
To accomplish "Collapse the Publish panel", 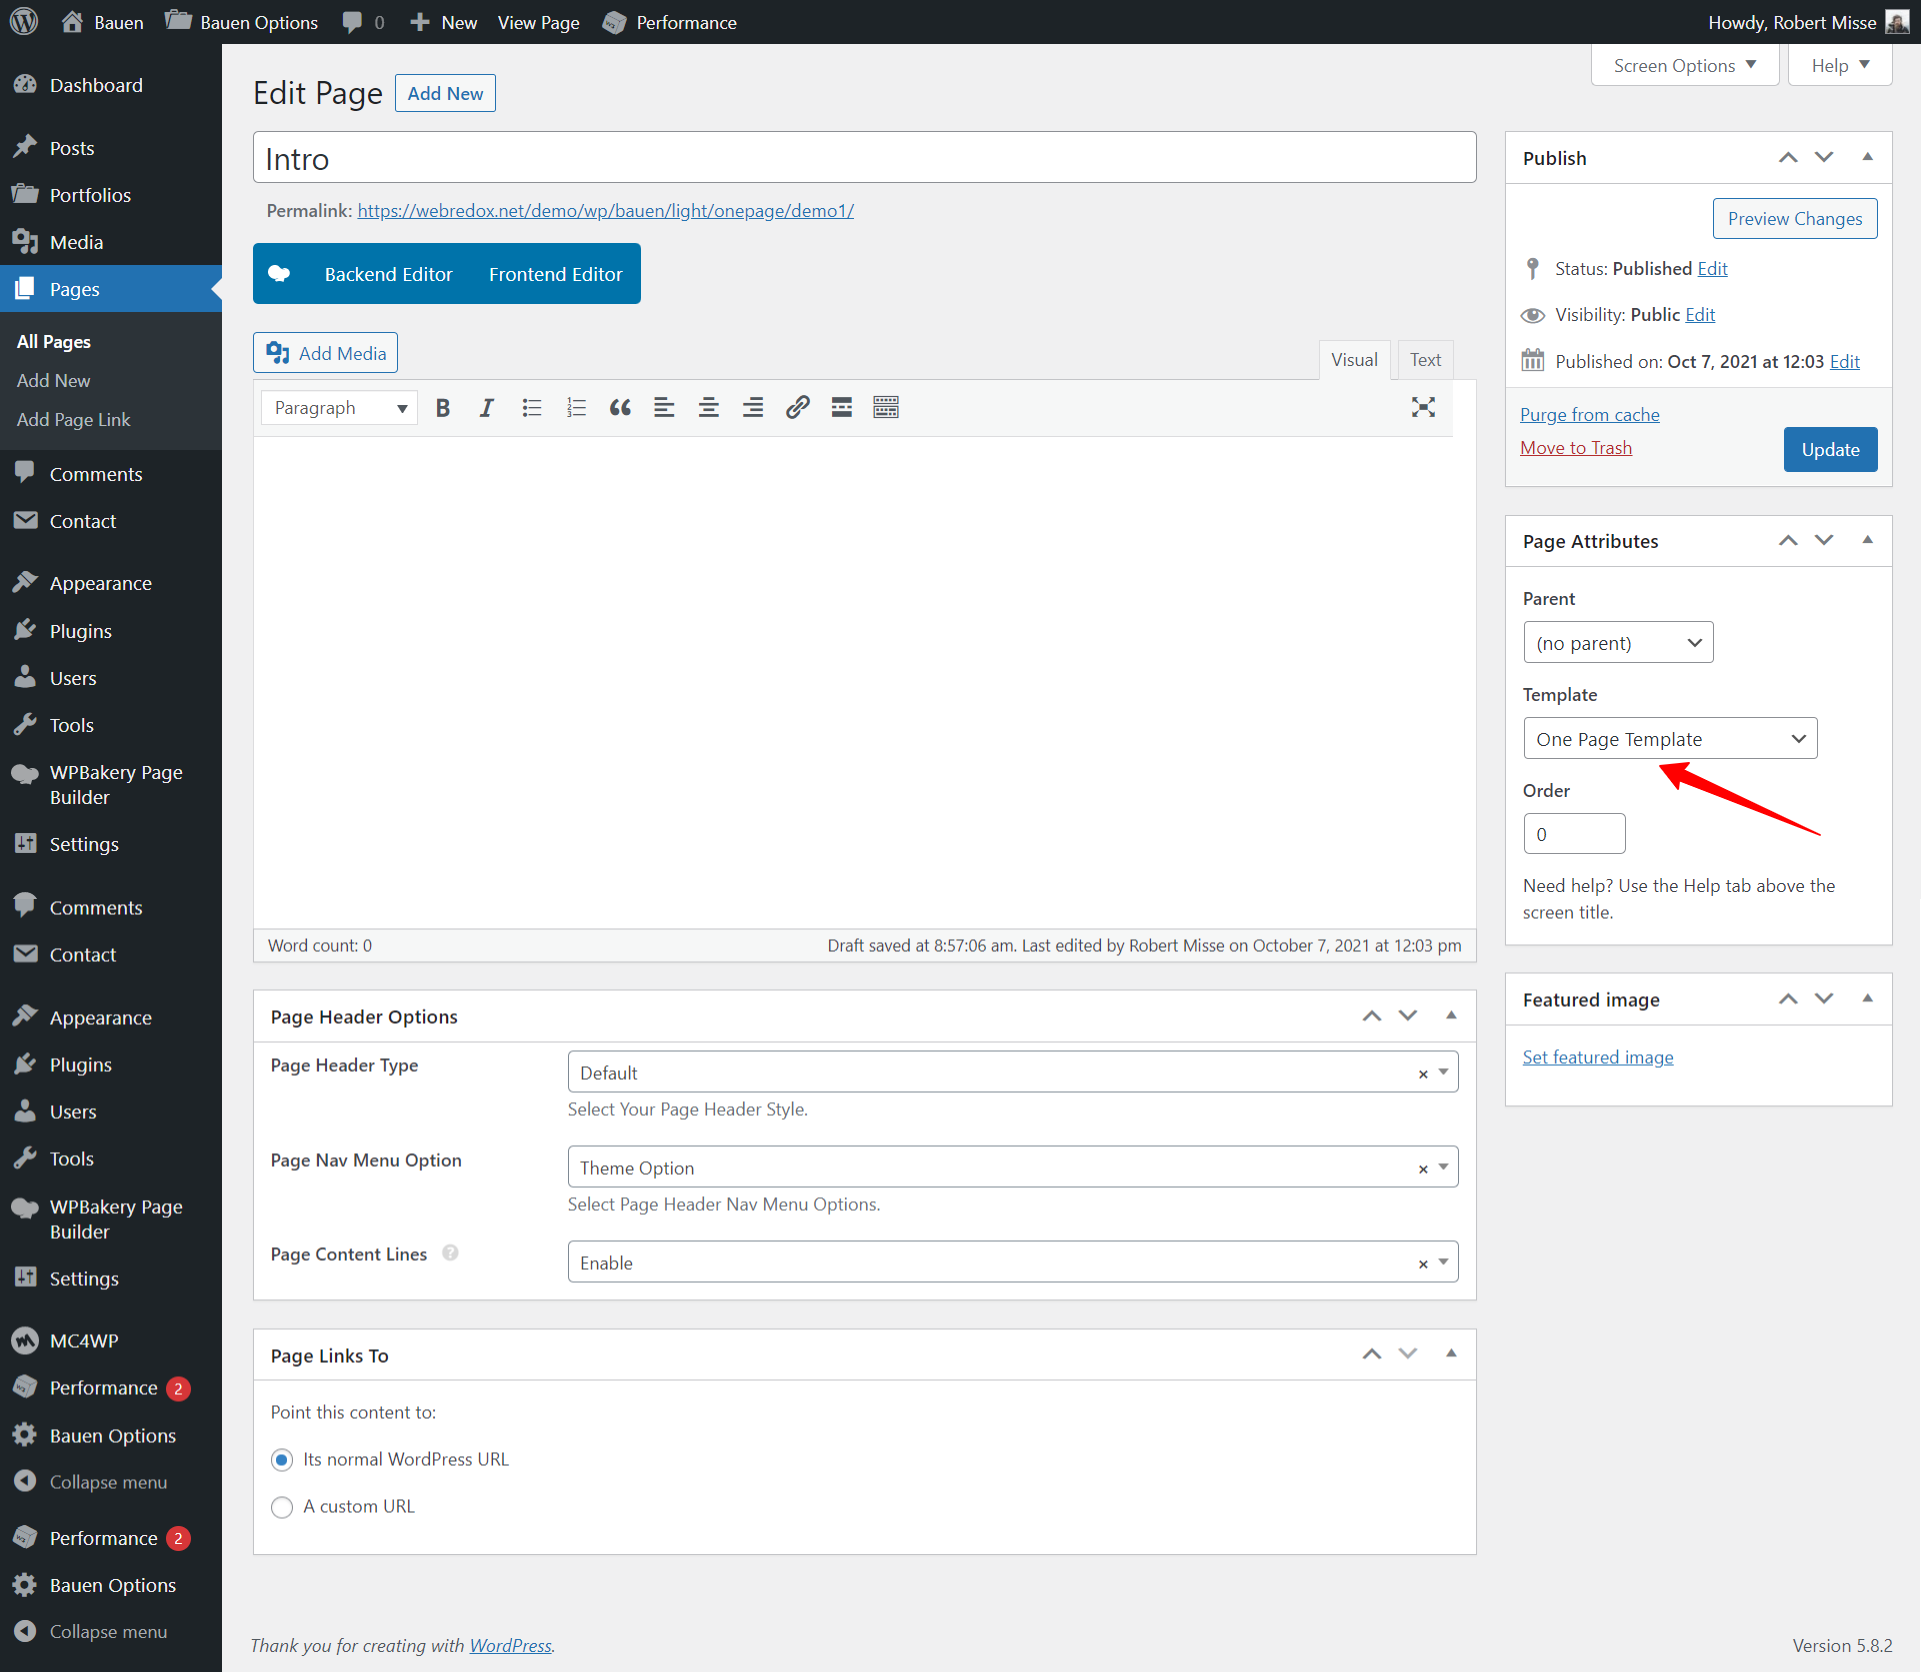I will [x=1867, y=157].
